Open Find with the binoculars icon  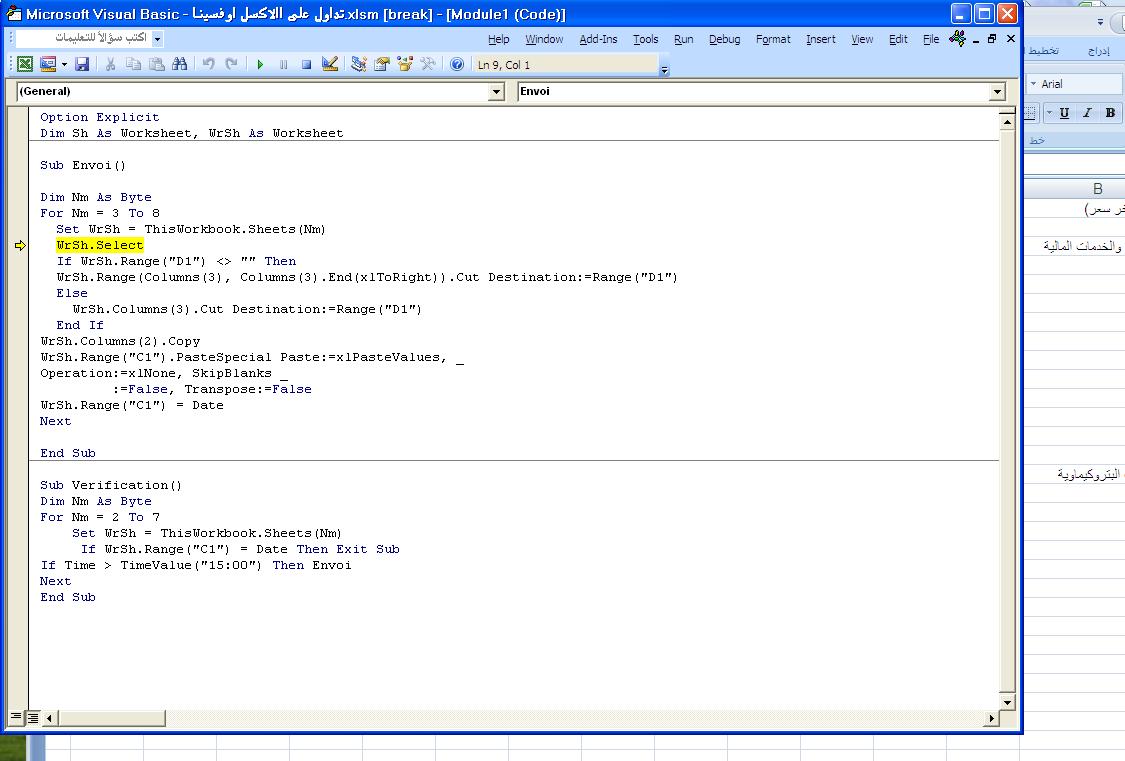click(x=179, y=65)
